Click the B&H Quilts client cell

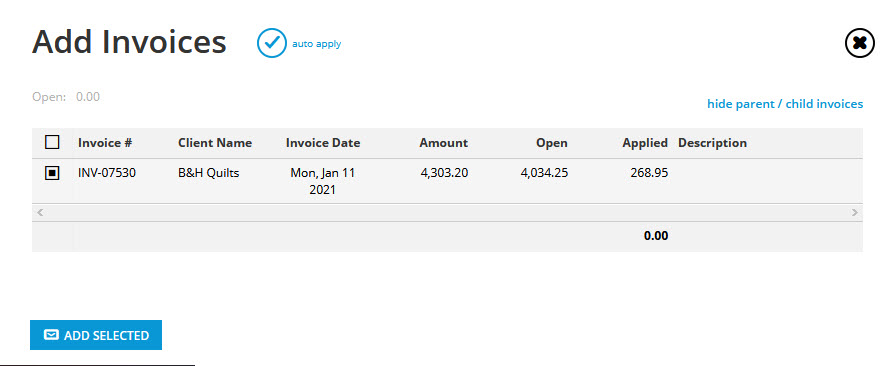tap(209, 173)
